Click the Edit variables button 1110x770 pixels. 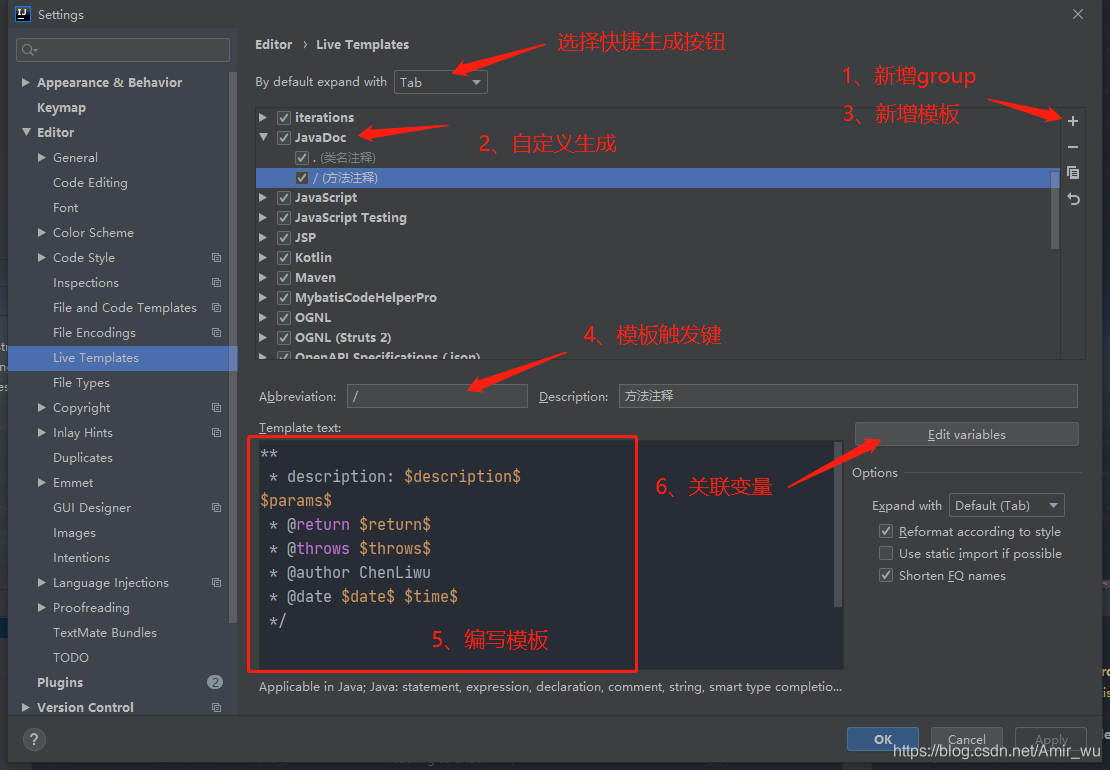965,434
